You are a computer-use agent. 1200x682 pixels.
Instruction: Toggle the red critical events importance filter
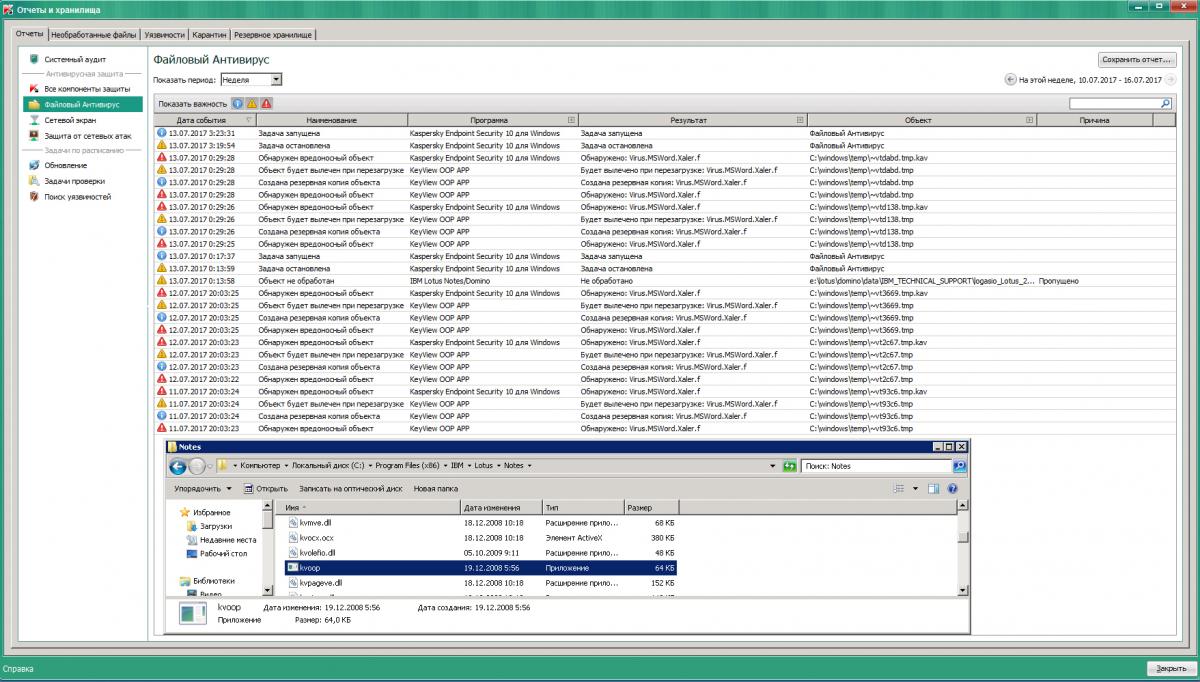tap(266, 103)
